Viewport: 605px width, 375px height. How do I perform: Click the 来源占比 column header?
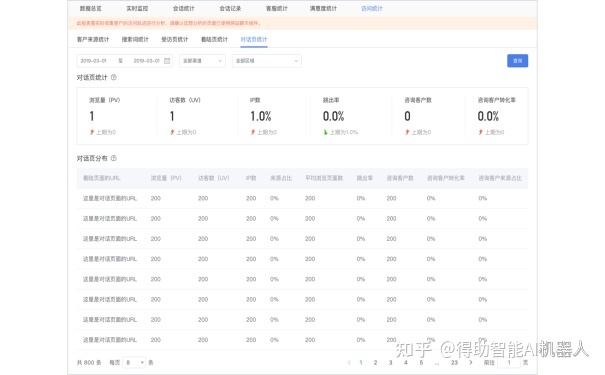281,178
